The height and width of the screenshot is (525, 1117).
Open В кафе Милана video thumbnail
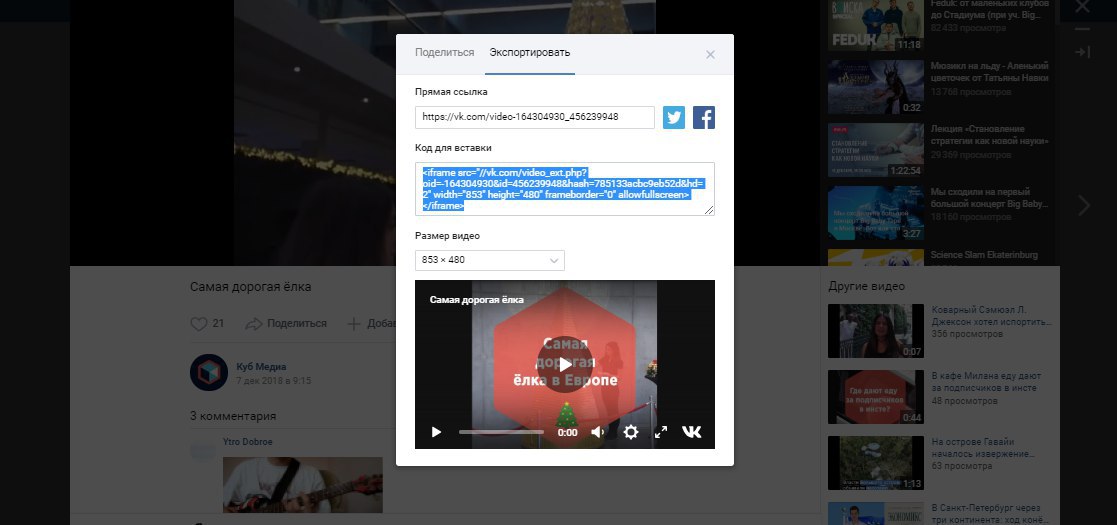[x=876, y=397]
